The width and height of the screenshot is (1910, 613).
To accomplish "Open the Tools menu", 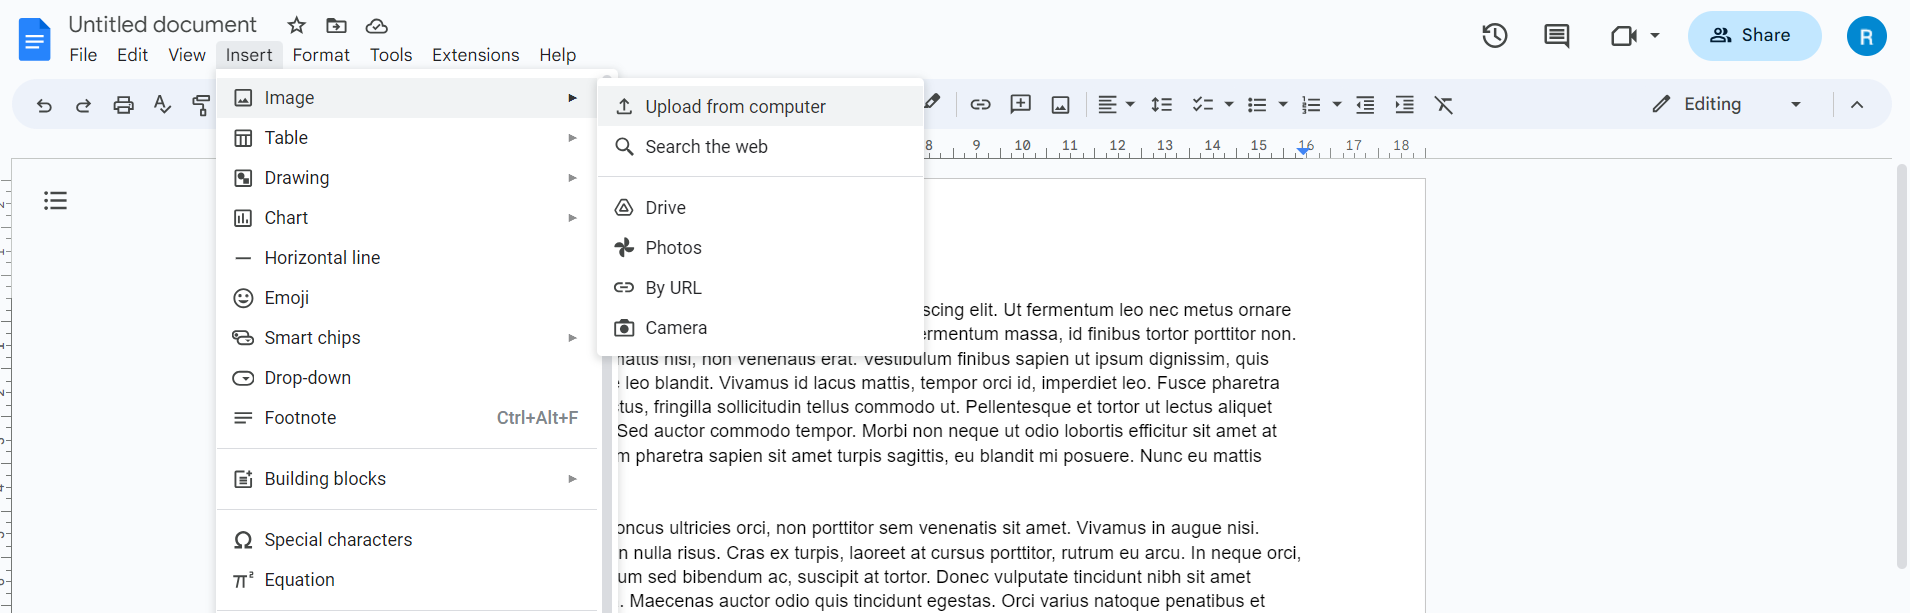I will (x=391, y=55).
